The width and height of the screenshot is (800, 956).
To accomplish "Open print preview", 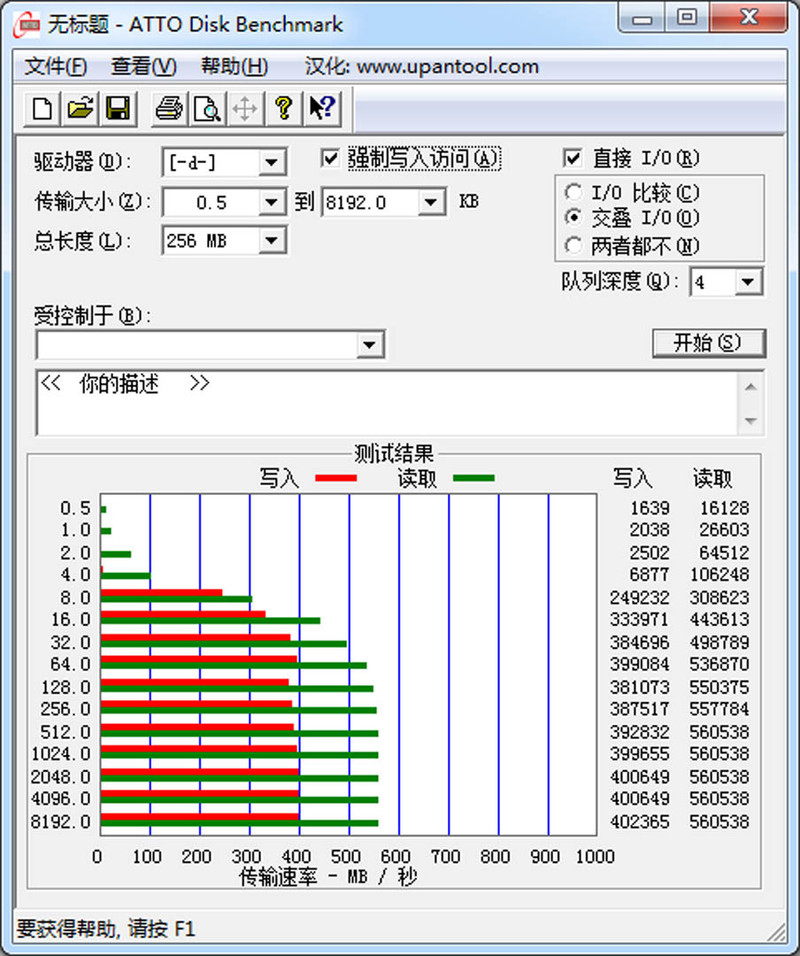I will click(x=206, y=109).
